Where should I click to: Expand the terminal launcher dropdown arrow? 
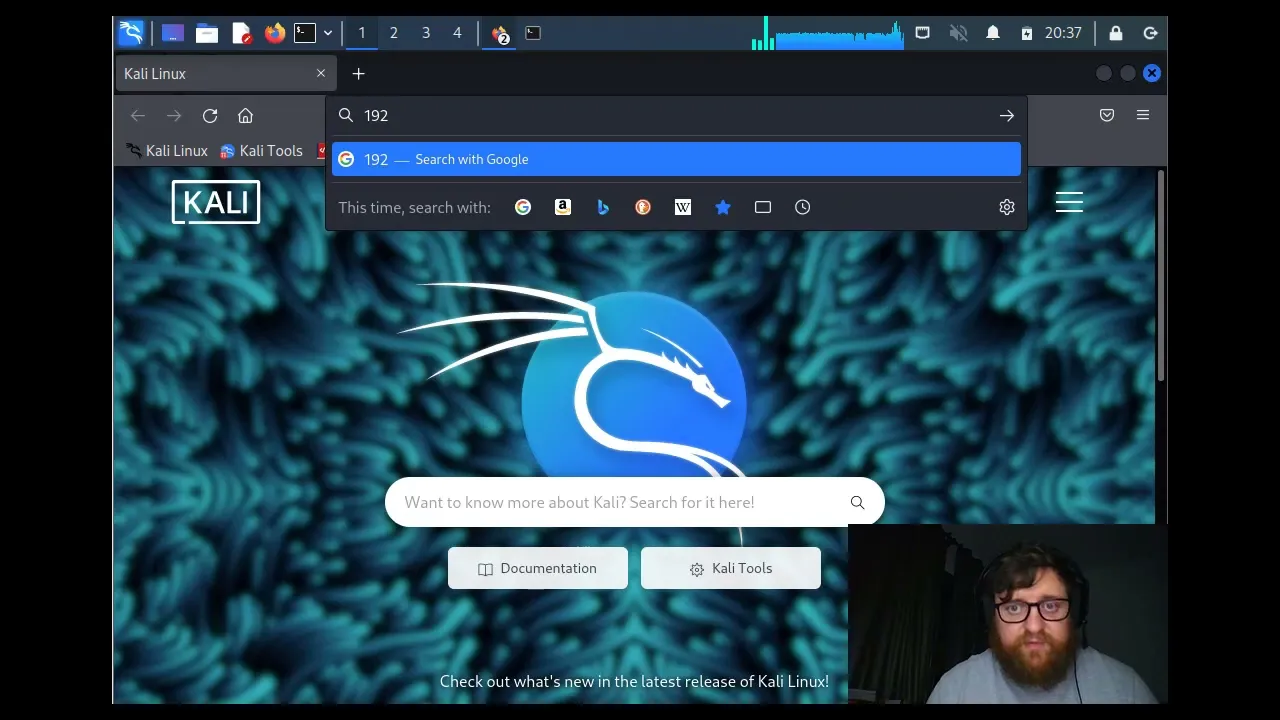[327, 33]
